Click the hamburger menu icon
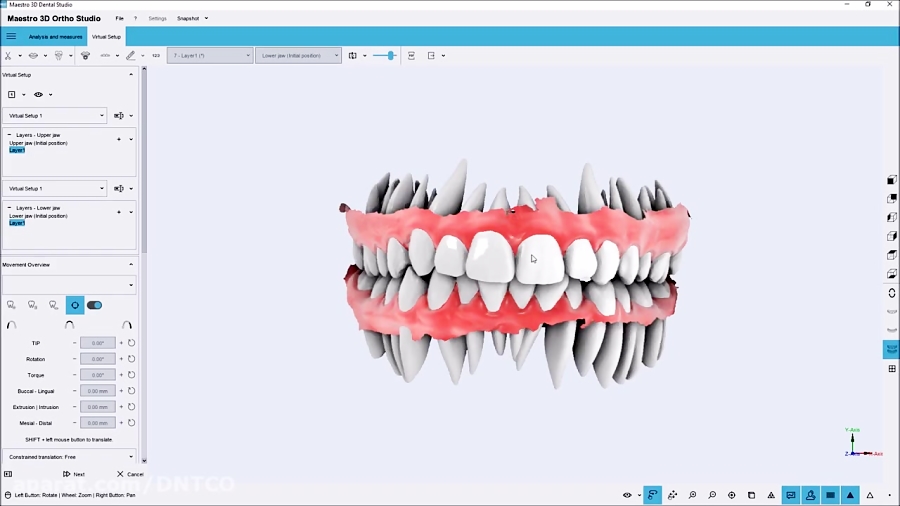900x506 pixels. click(x=11, y=36)
